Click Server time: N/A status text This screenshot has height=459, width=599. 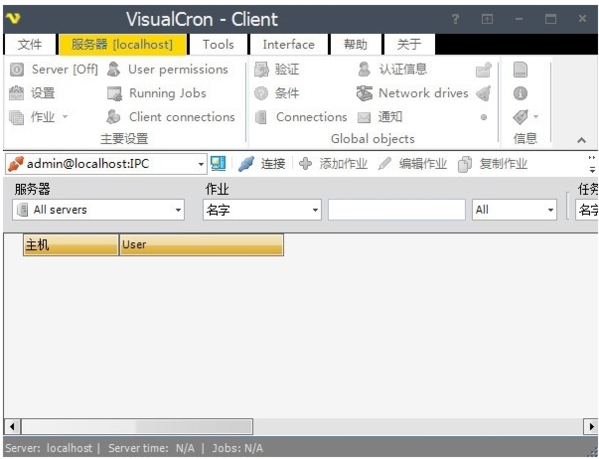click(x=151, y=448)
